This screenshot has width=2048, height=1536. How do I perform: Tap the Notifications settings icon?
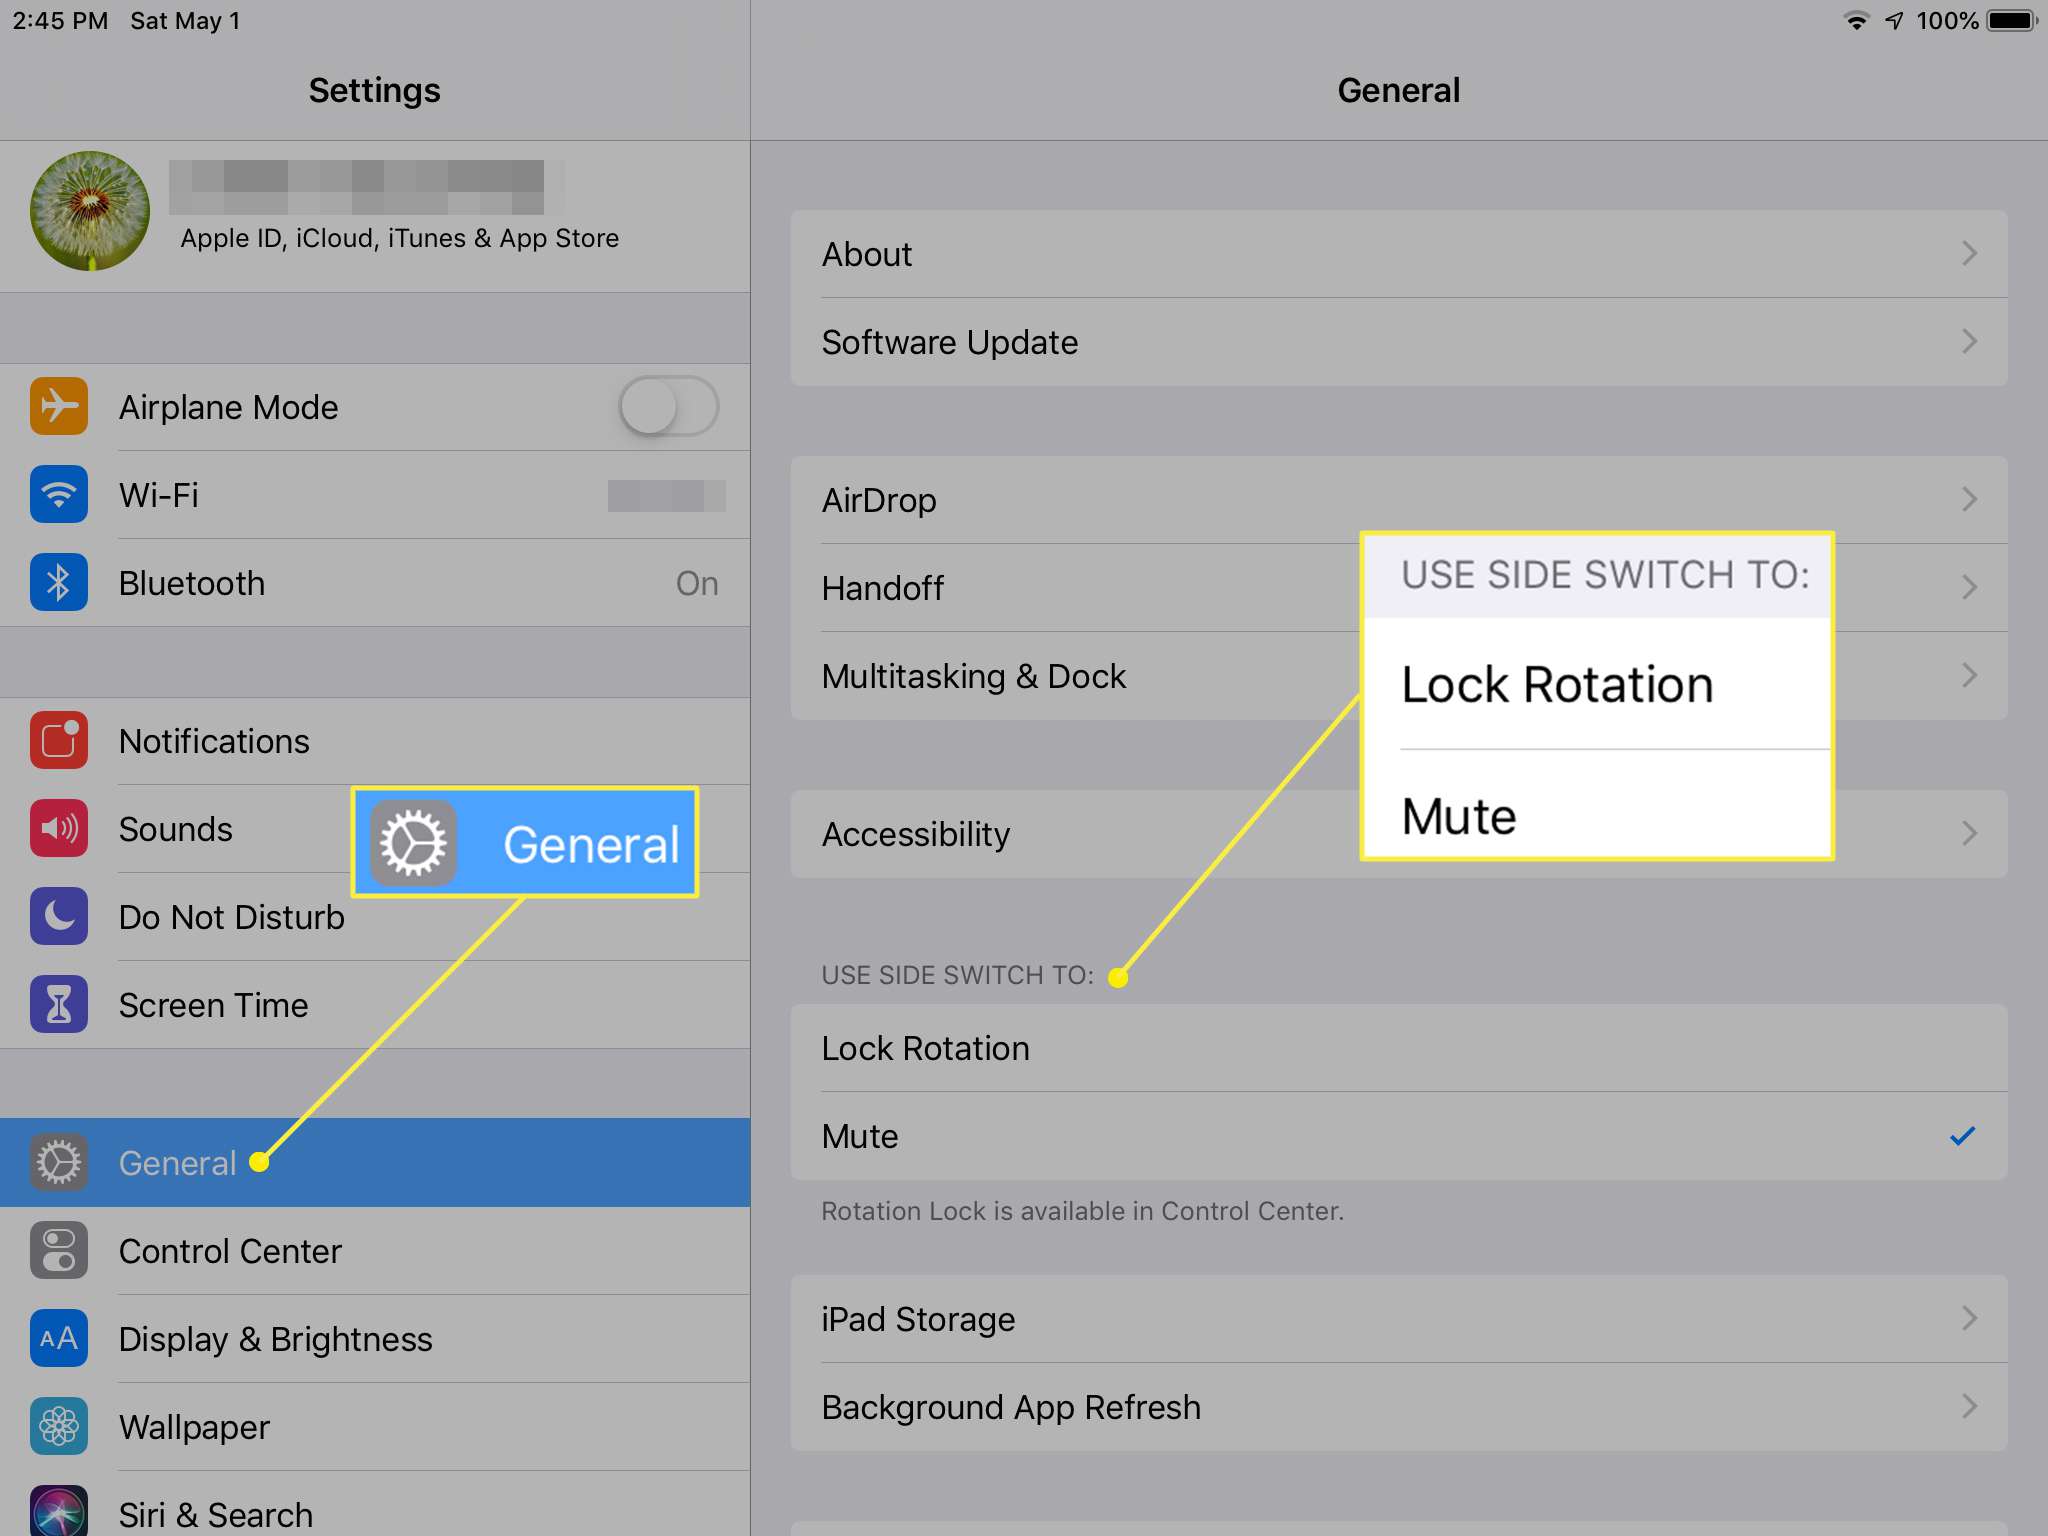click(x=58, y=741)
